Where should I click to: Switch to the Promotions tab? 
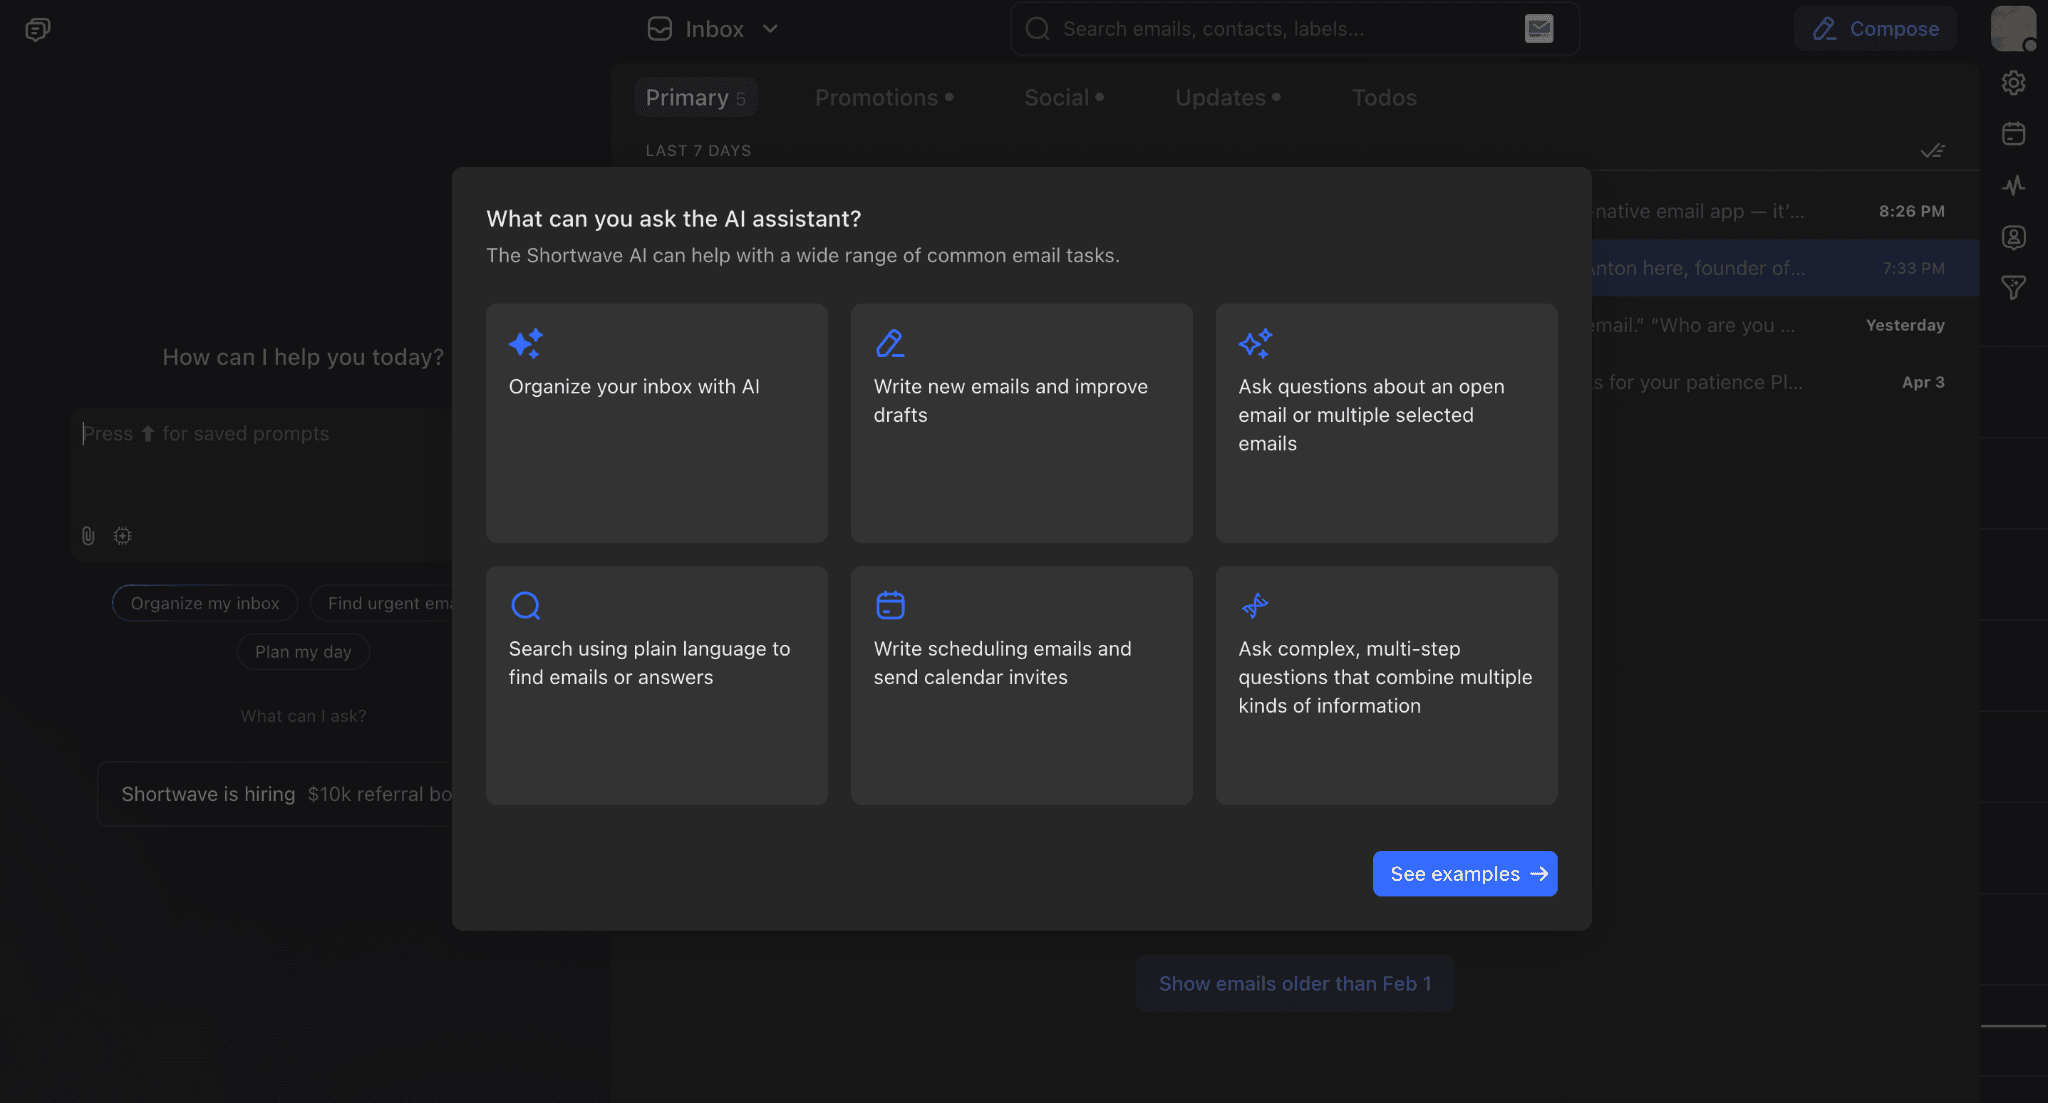click(x=877, y=97)
